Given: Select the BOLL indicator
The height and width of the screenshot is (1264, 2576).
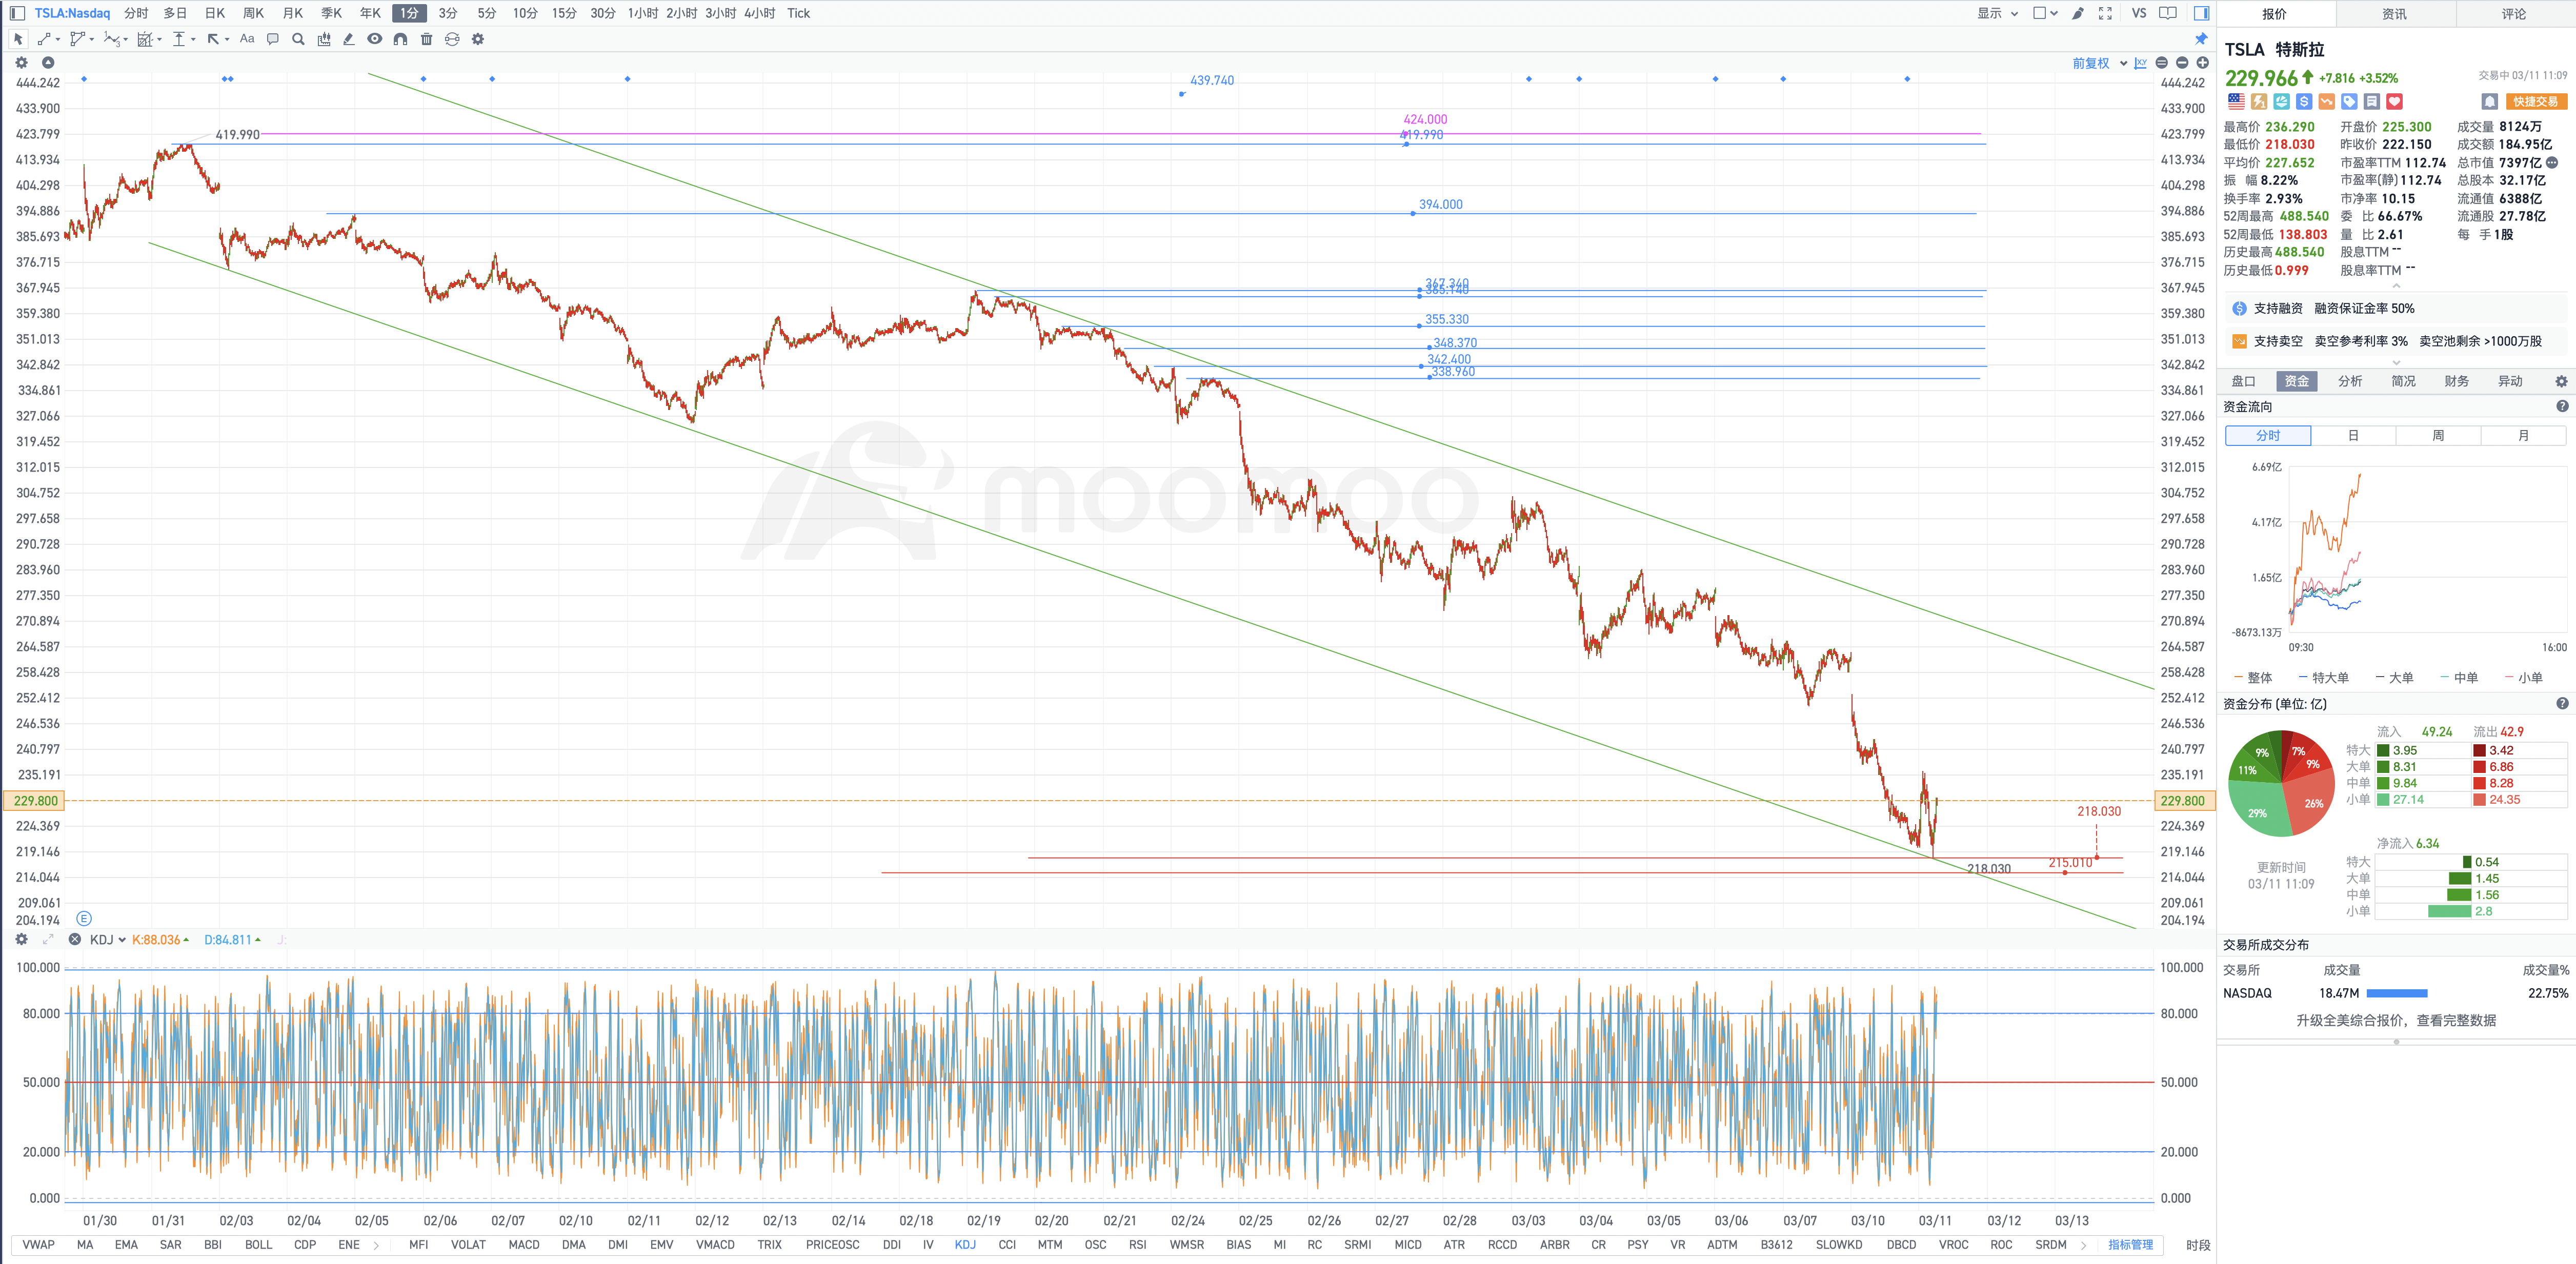Looking at the screenshot, I should 258,1244.
